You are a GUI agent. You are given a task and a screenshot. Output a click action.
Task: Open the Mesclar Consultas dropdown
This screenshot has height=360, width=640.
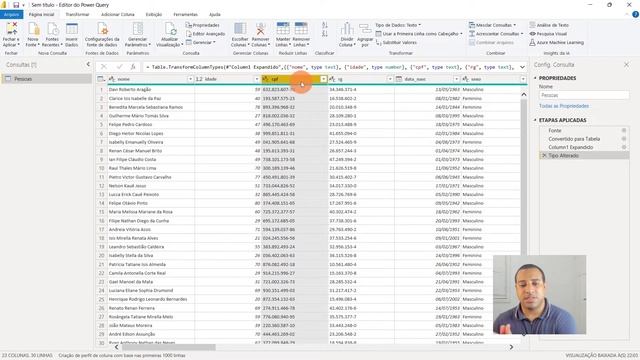tap(492, 25)
